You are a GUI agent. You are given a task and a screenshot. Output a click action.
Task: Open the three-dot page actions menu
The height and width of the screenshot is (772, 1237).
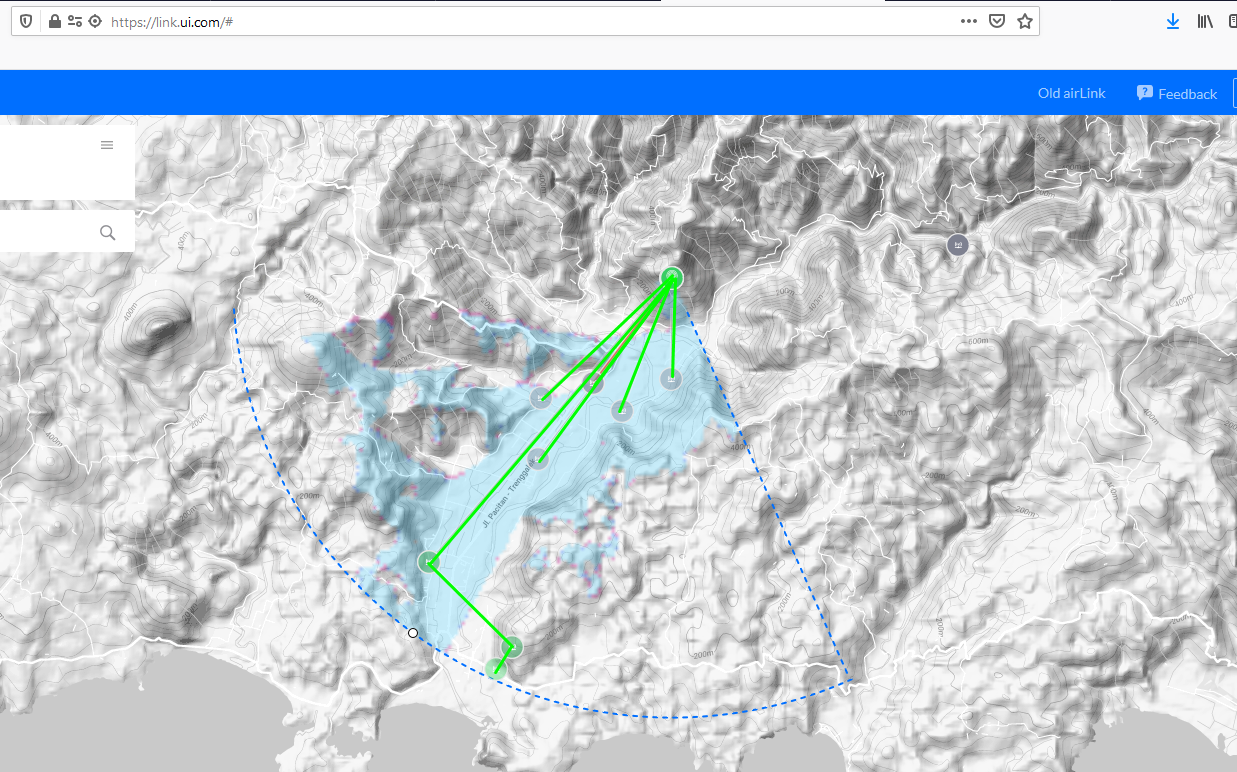pos(968,21)
